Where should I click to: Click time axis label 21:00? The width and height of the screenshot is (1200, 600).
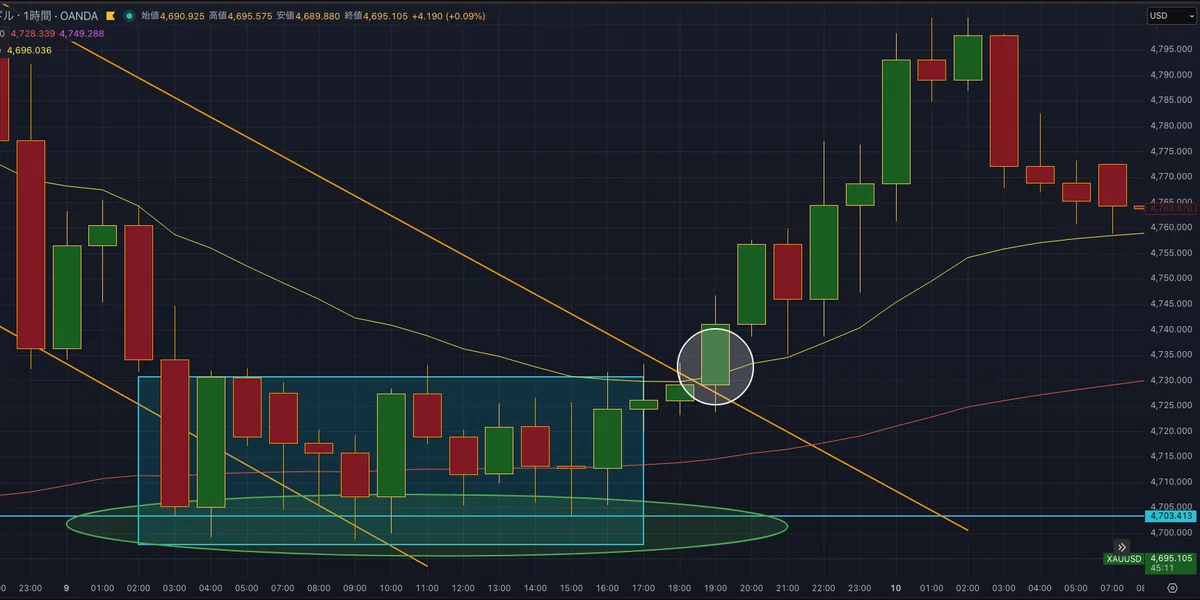click(787, 588)
